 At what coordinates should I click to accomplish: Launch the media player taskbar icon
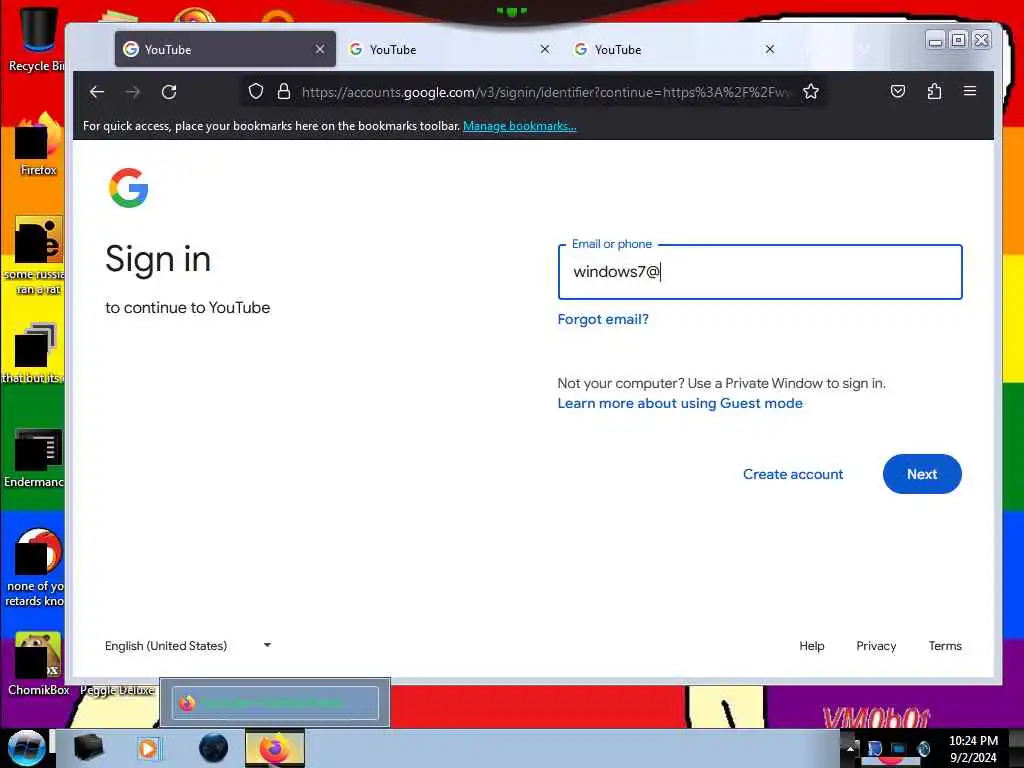pyautogui.click(x=148, y=748)
